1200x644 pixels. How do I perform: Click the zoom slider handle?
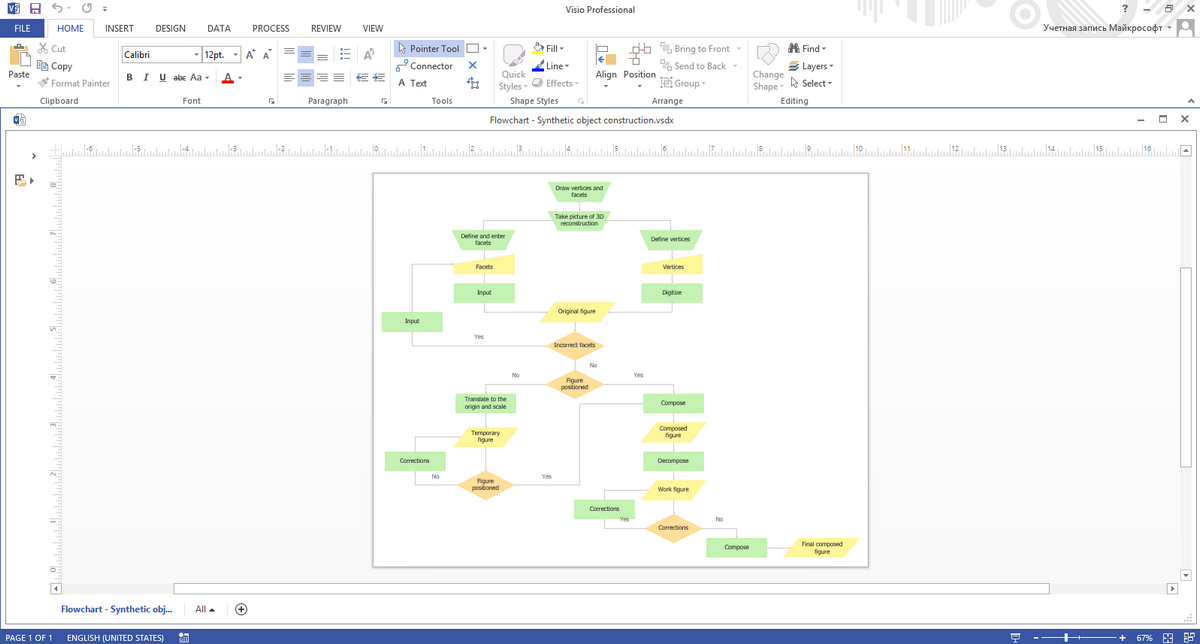(x=1066, y=637)
